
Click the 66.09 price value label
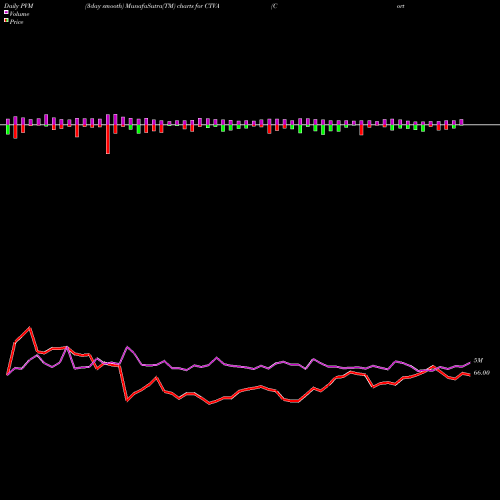click(482, 373)
